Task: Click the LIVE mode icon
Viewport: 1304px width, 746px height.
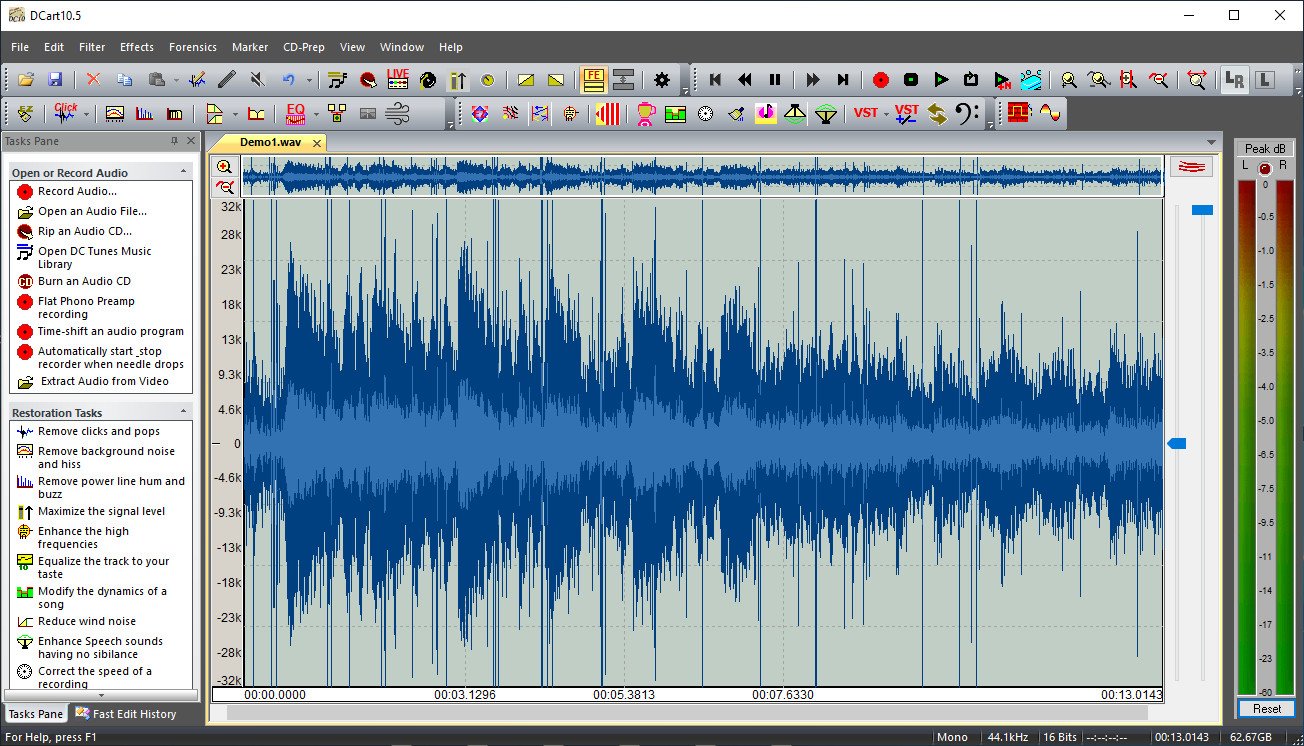Action: click(398, 80)
